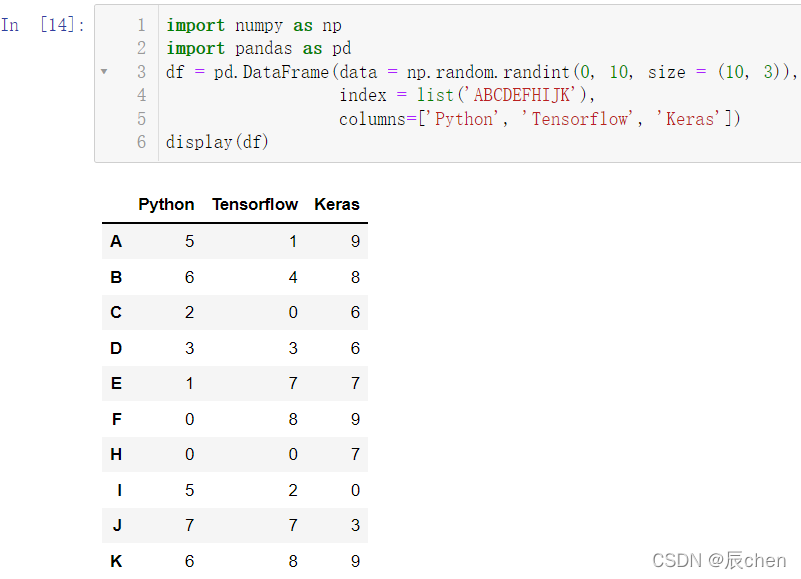This screenshot has width=801, height=579.
Task: Click line number 4 in gutter
Action: (142, 95)
